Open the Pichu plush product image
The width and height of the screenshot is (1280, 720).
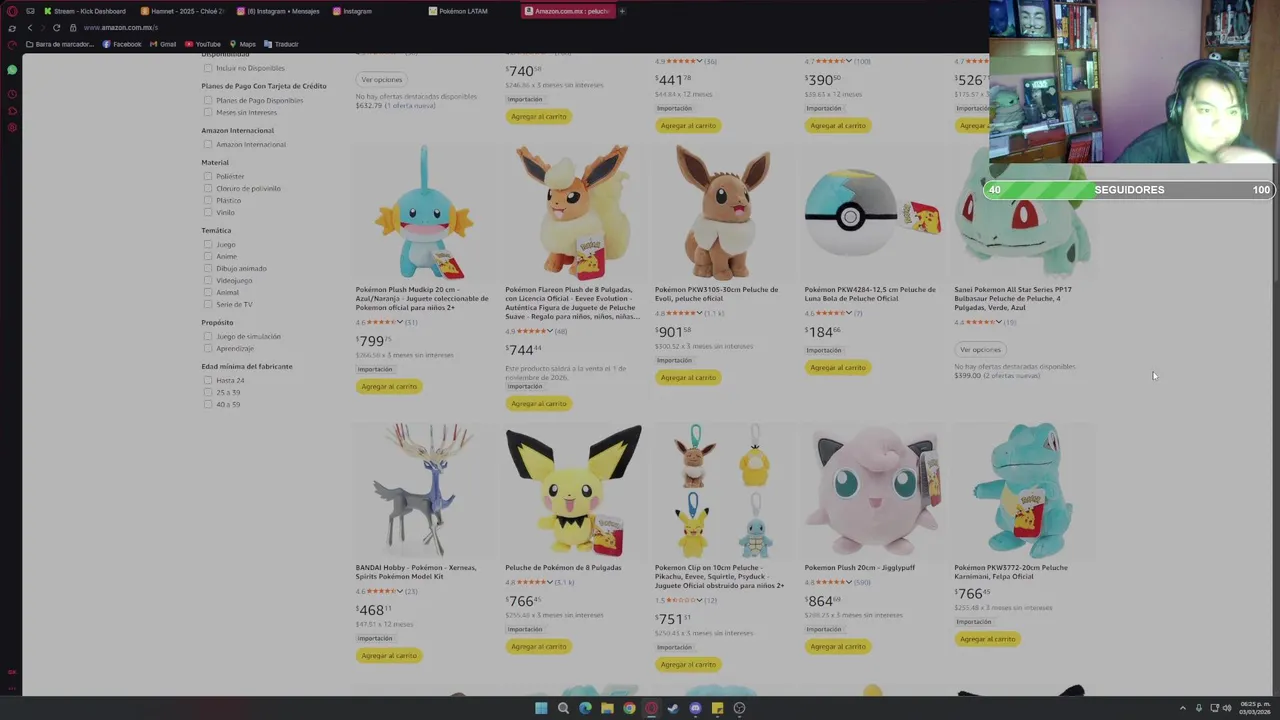pos(573,491)
